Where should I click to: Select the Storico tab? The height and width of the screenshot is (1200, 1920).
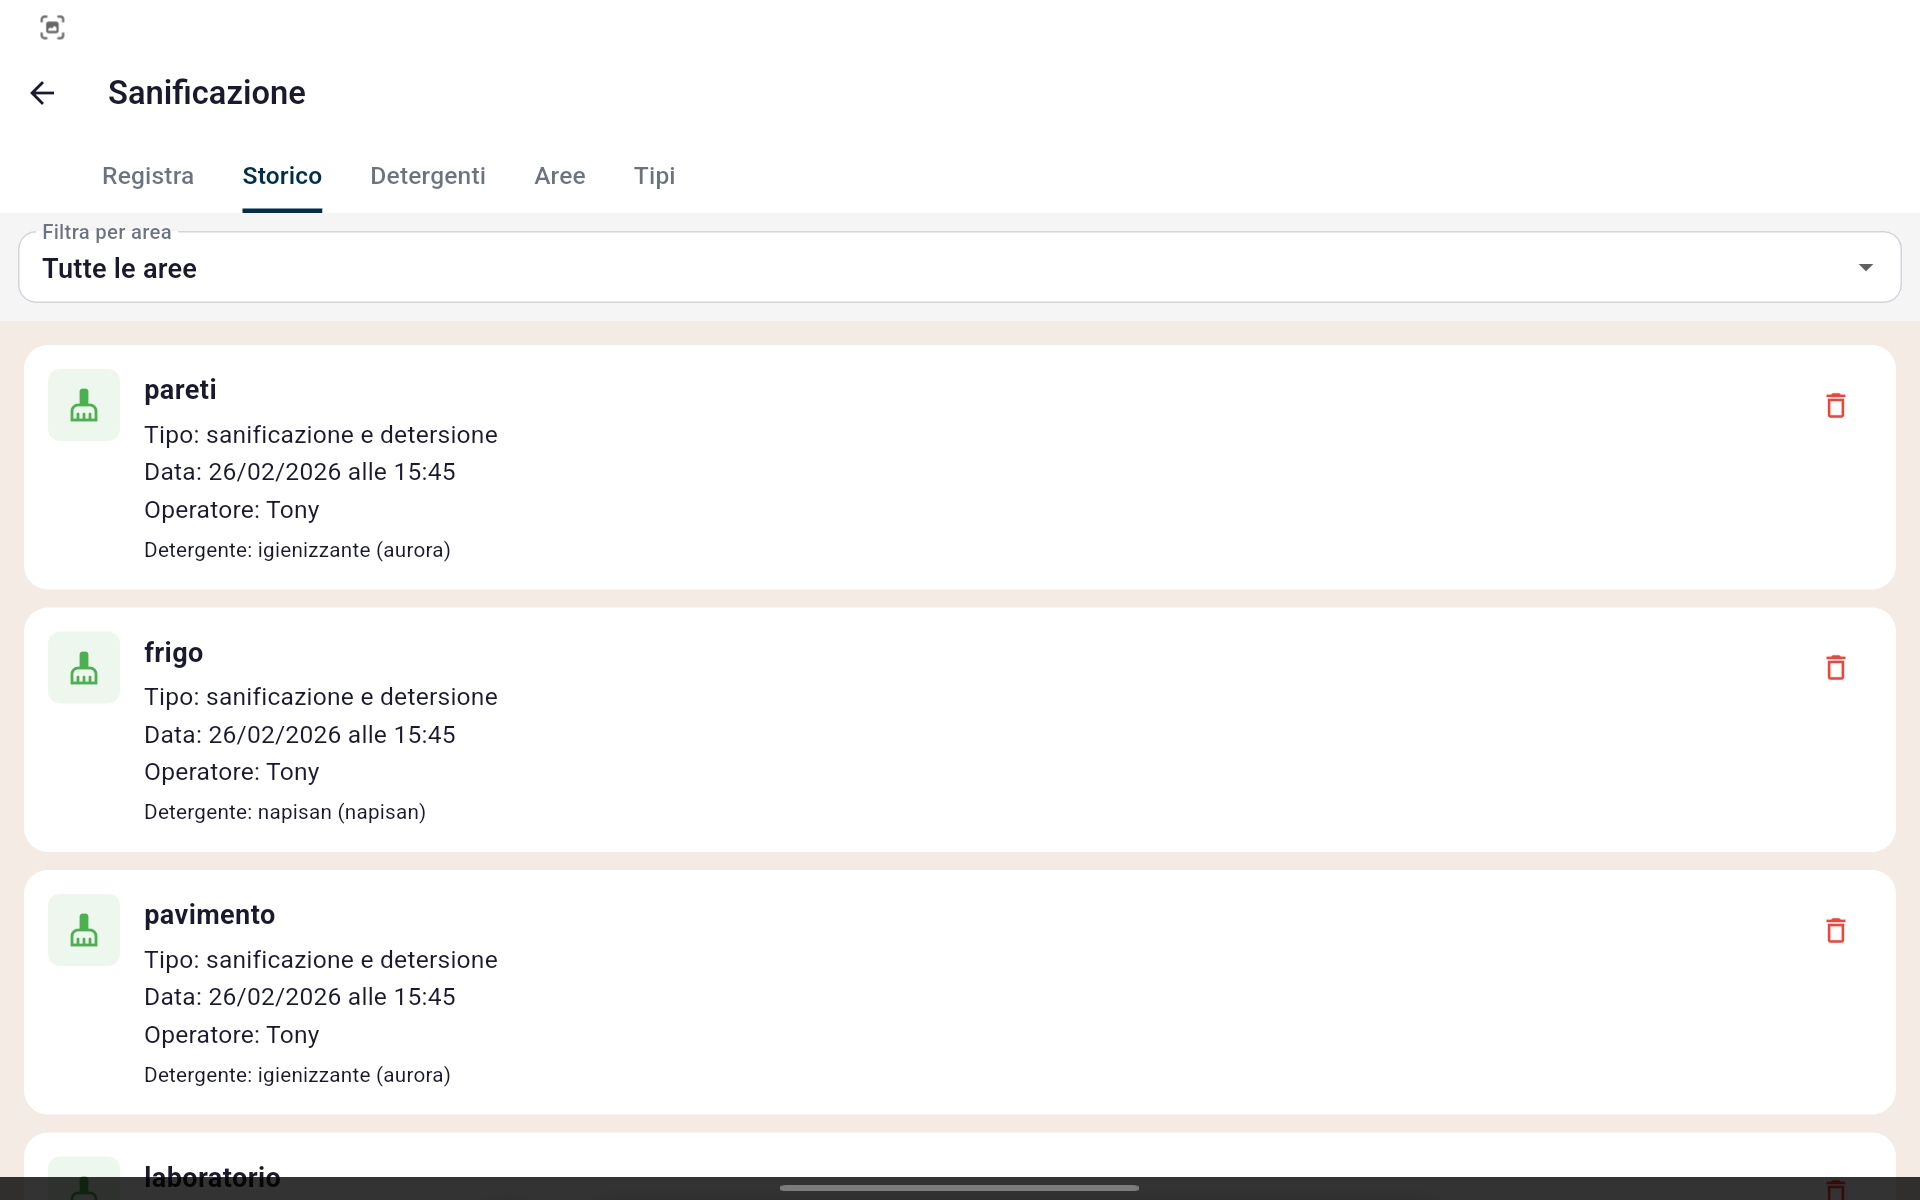click(282, 176)
